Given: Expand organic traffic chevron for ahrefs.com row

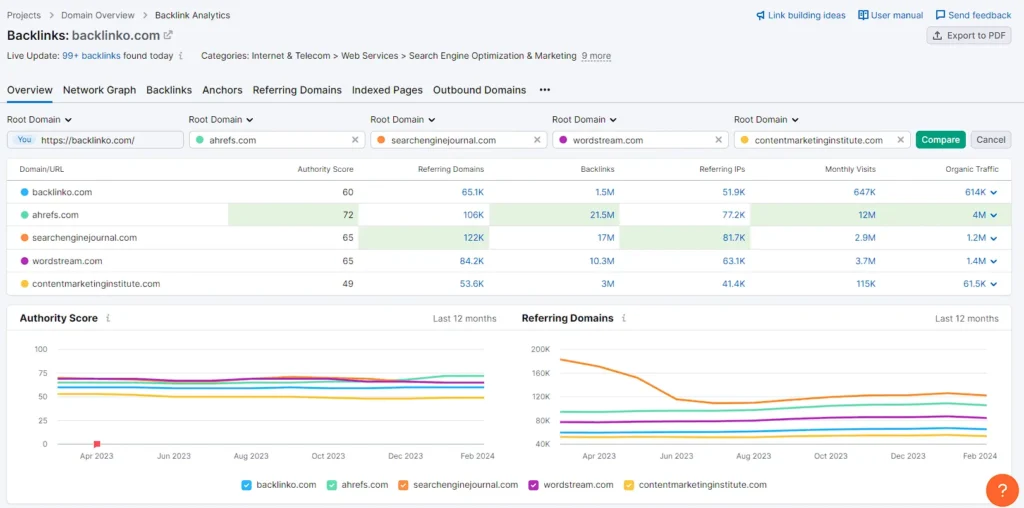Looking at the screenshot, I should (993, 215).
